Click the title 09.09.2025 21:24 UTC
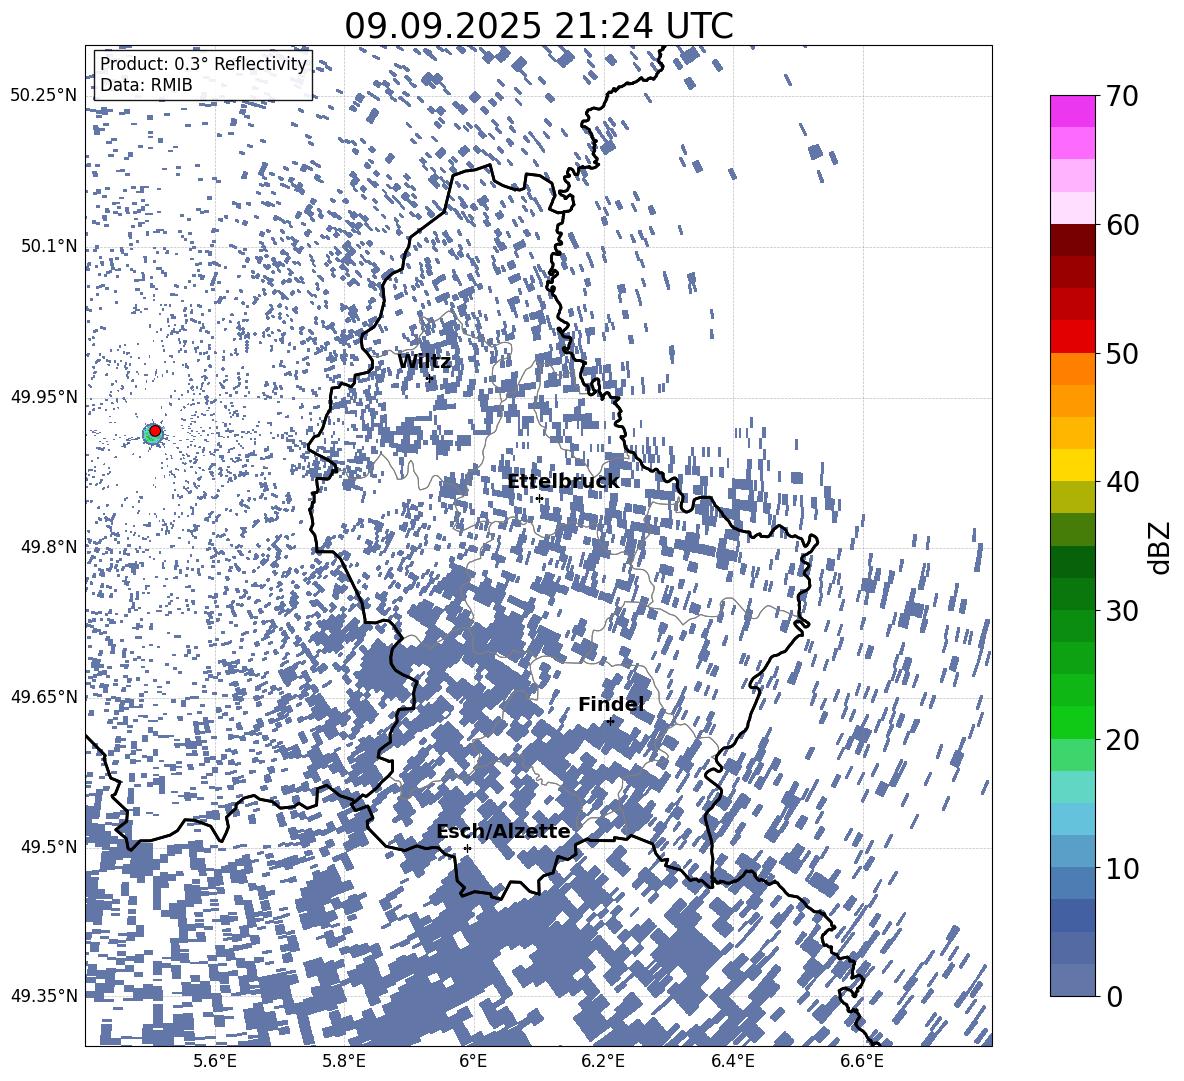1184x1081 pixels. [539, 26]
